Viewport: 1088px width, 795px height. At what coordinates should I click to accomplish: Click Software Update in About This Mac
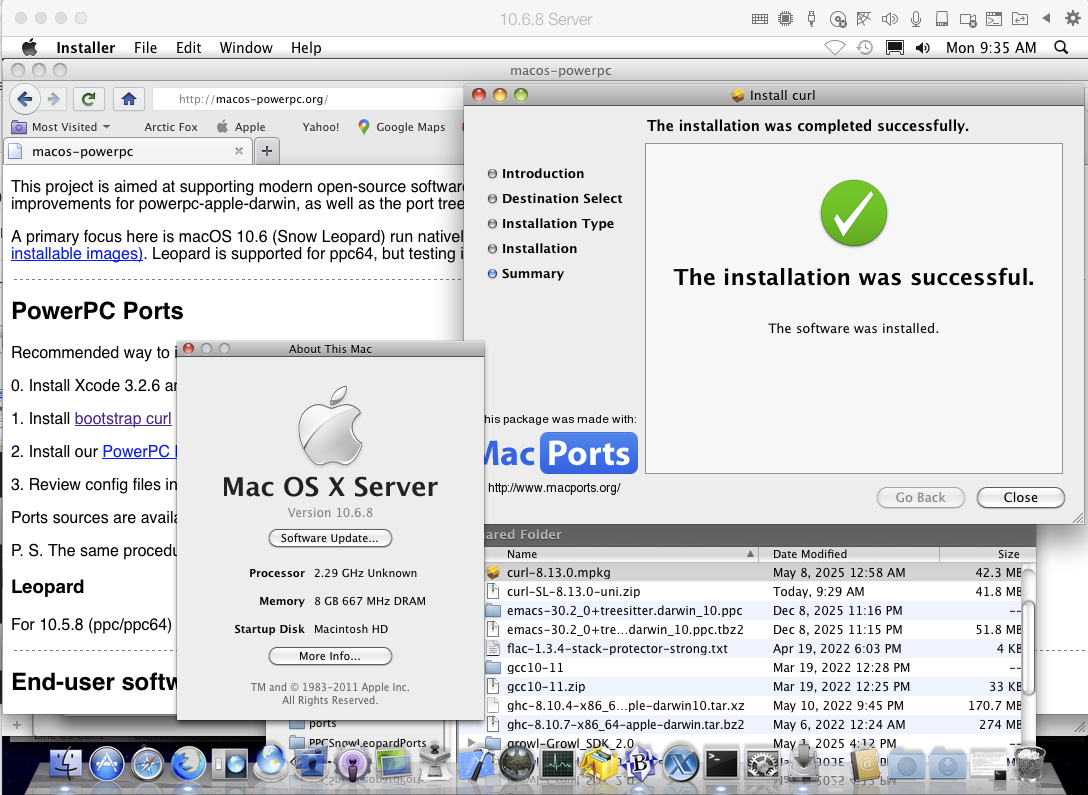coord(330,538)
